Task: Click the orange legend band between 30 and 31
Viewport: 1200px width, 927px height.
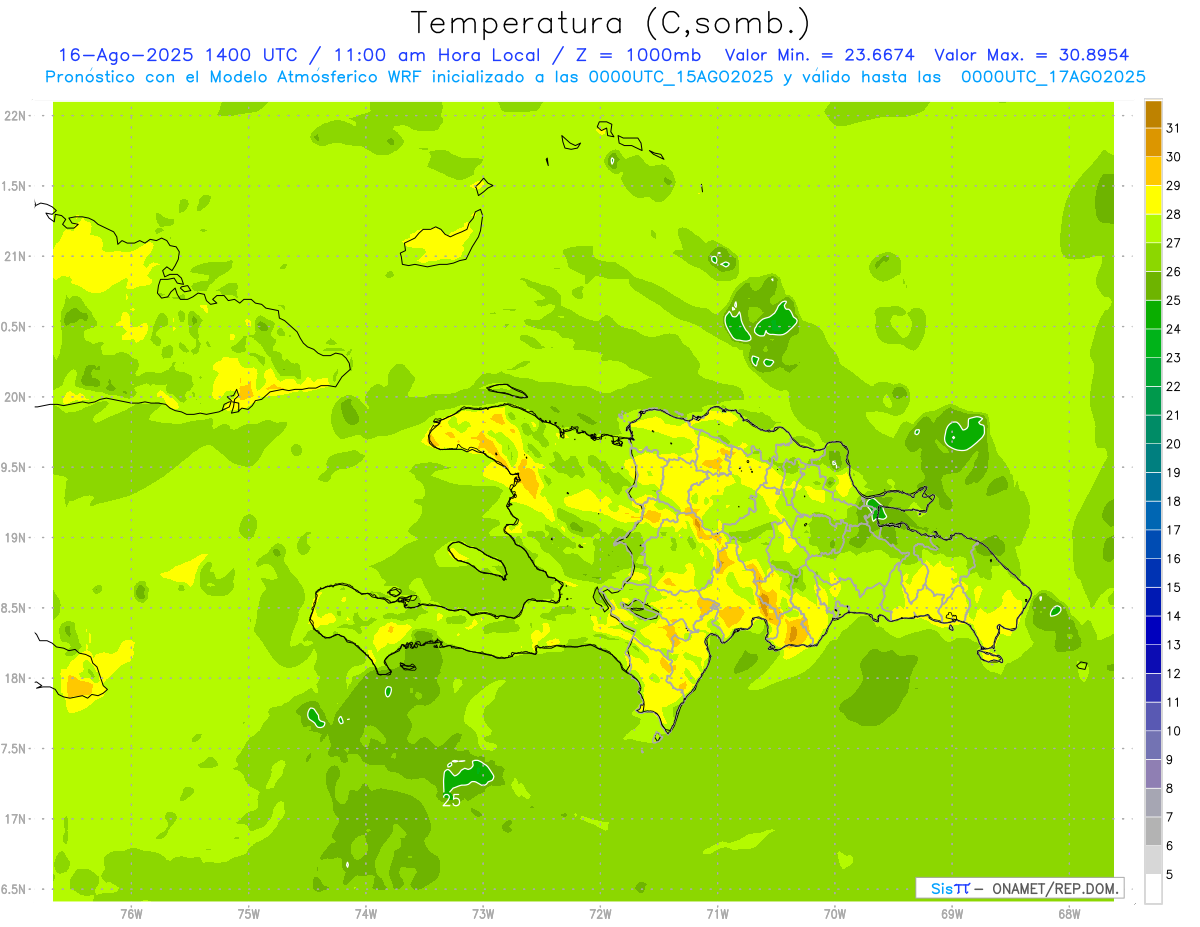Action: point(1153,143)
